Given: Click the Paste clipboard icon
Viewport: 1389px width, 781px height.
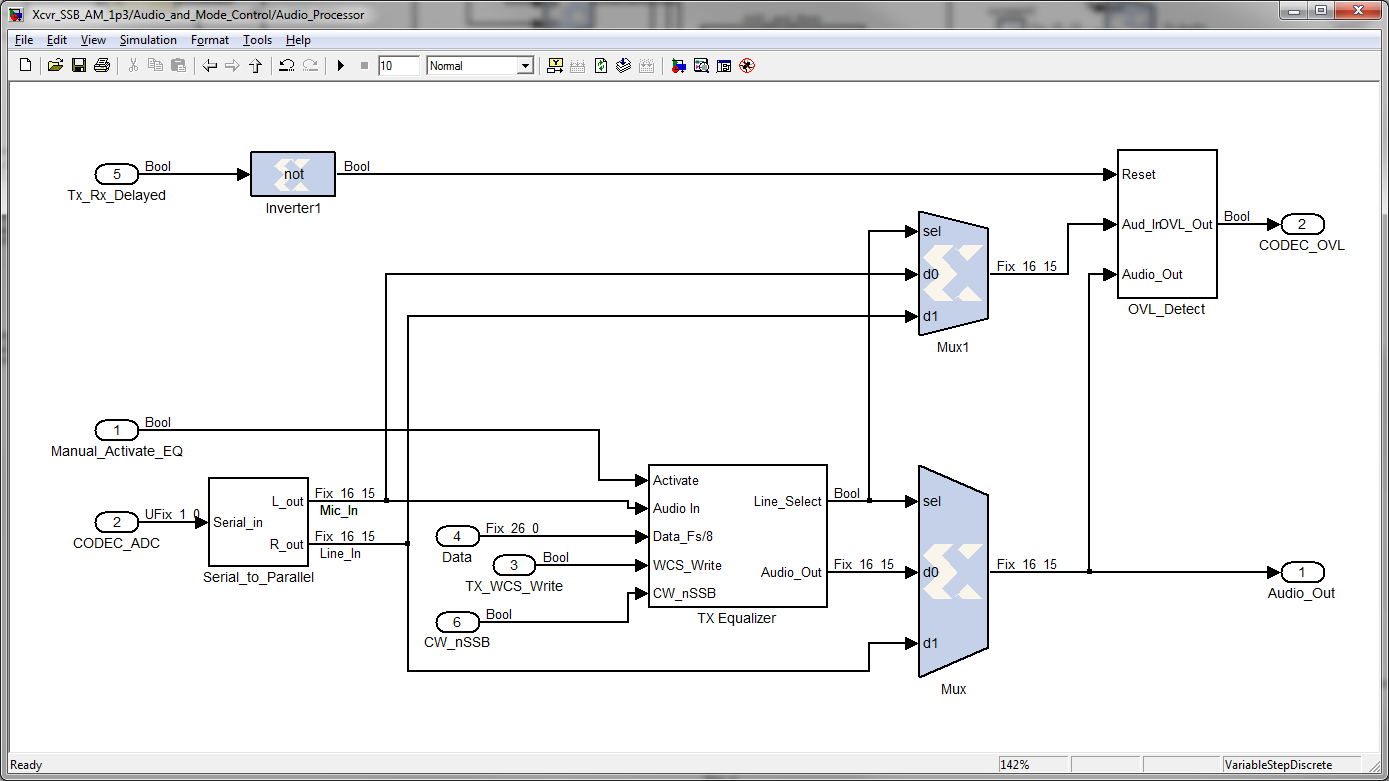Looking at the screenshot, I should [x=178, y=66].
